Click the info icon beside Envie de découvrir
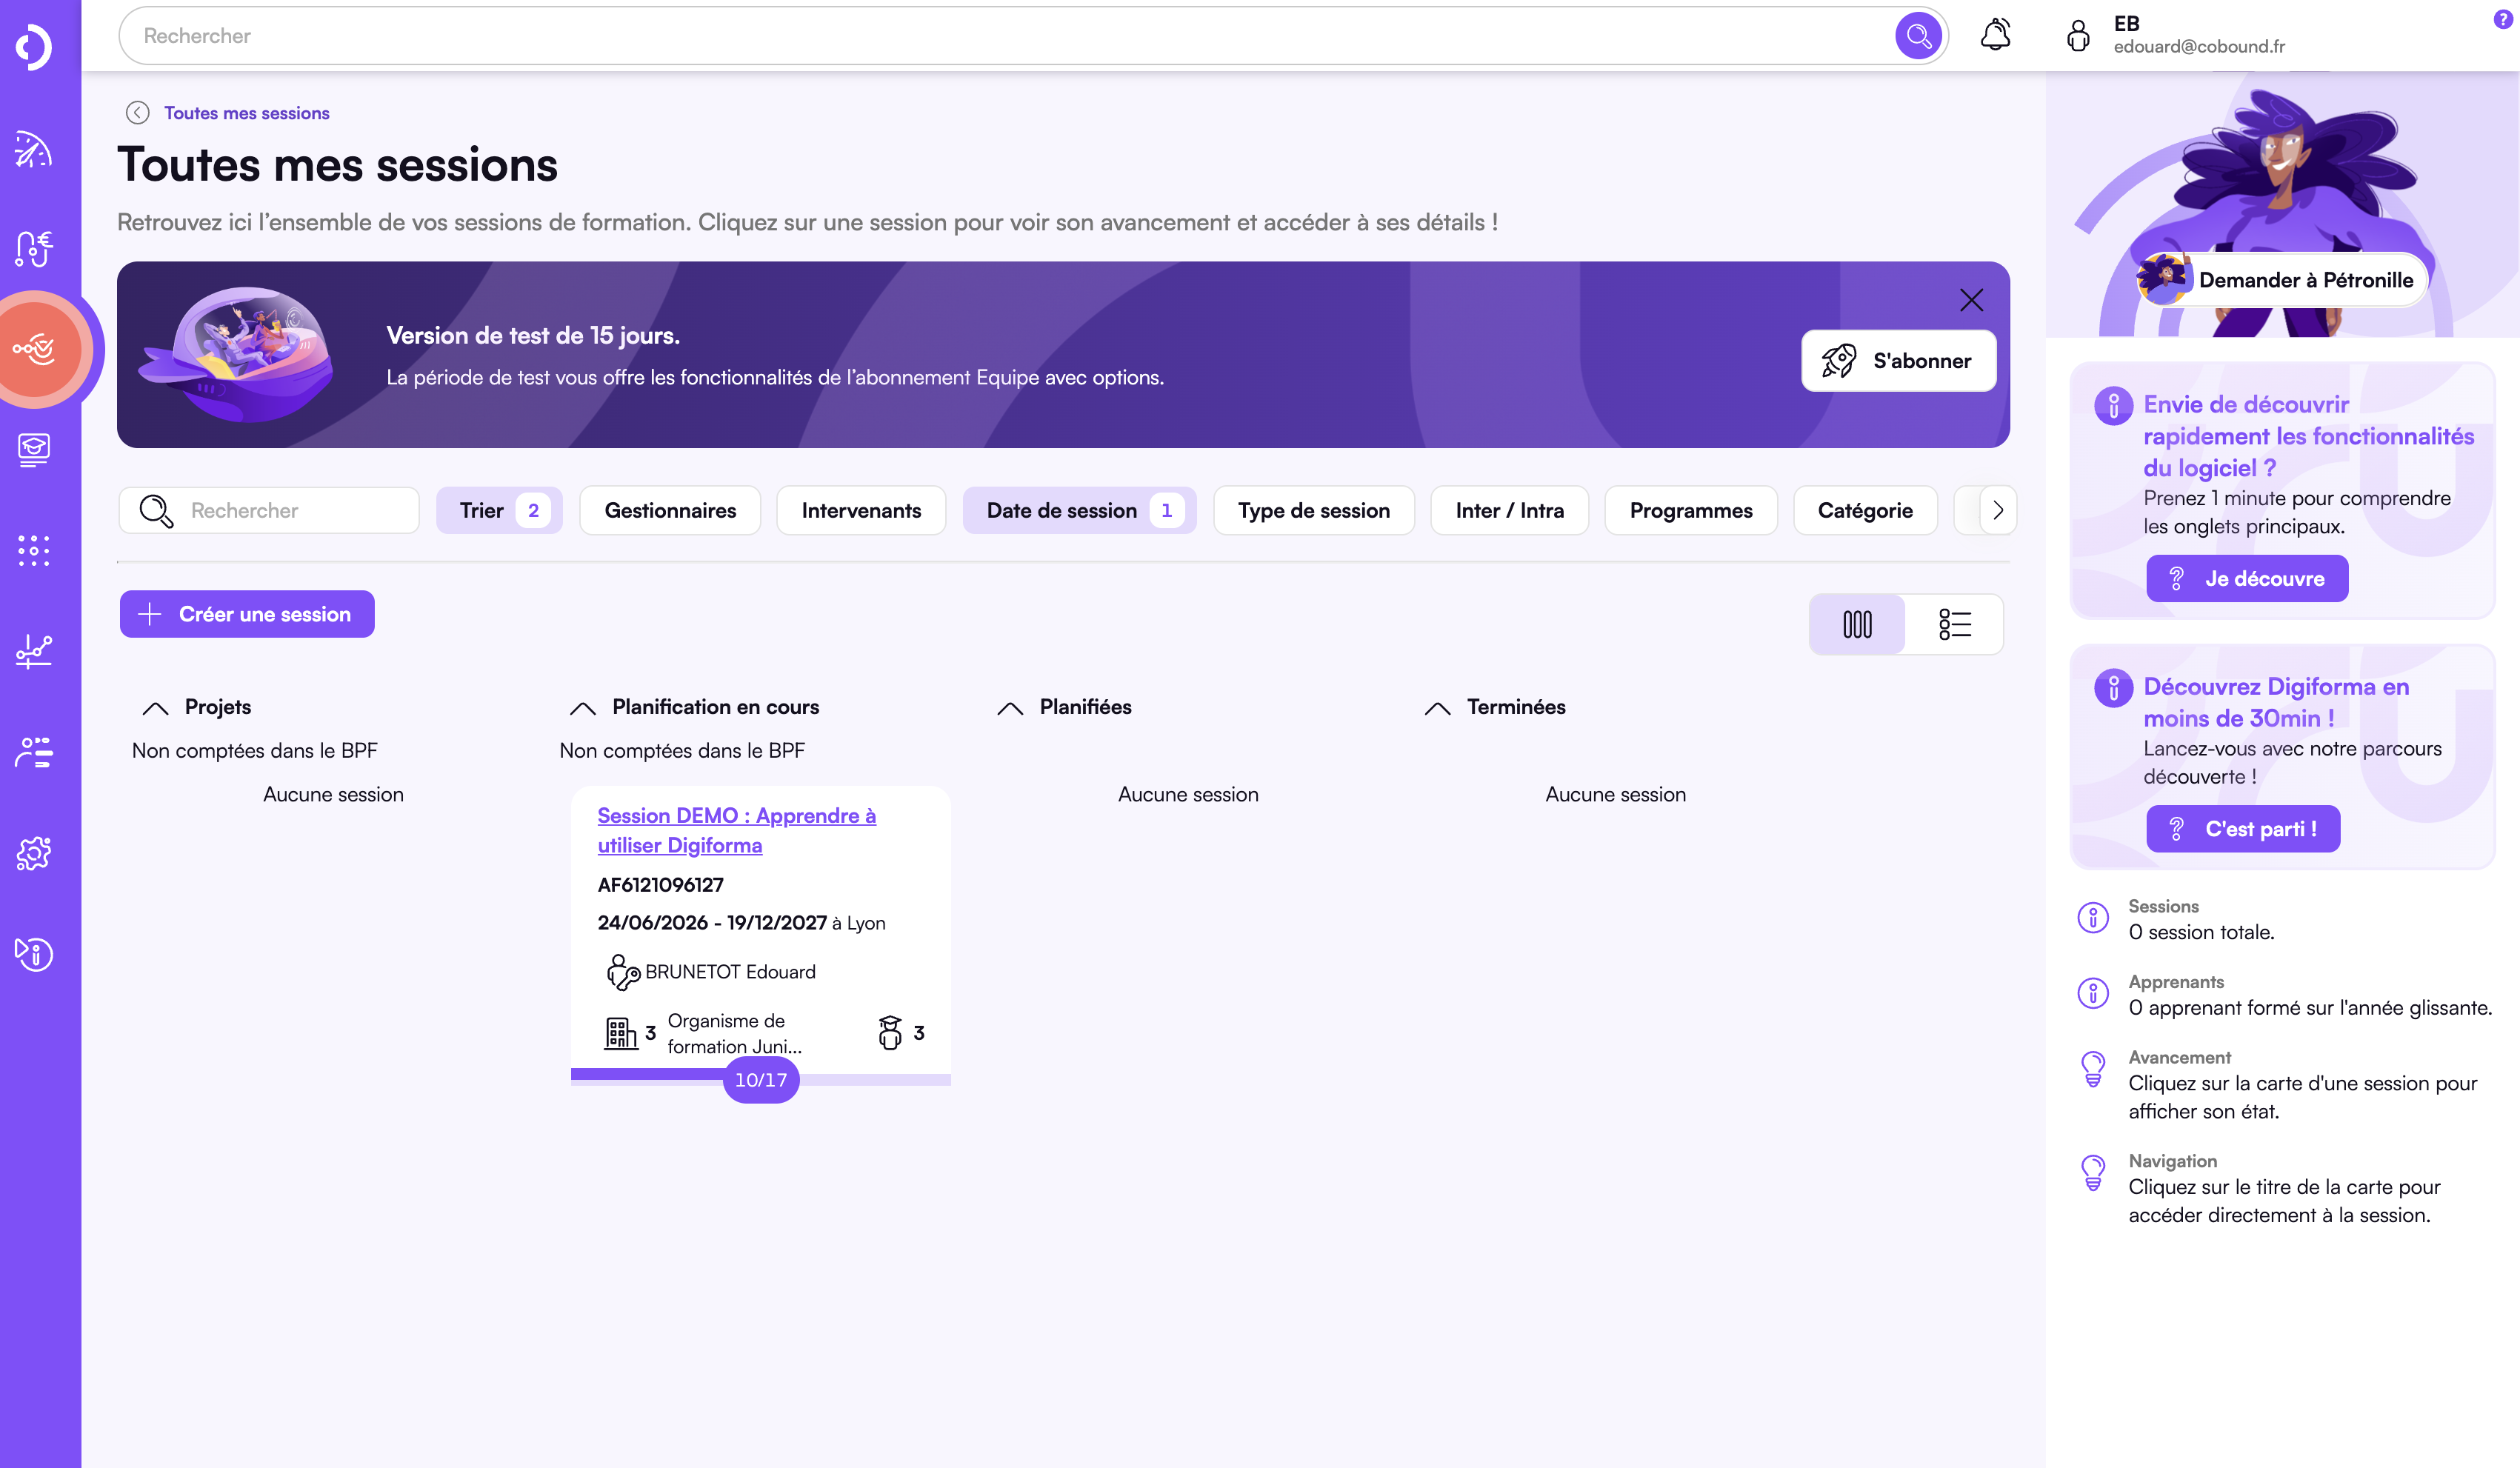The width and height of the screenshot is (2520, 1468). point(2114,405)
